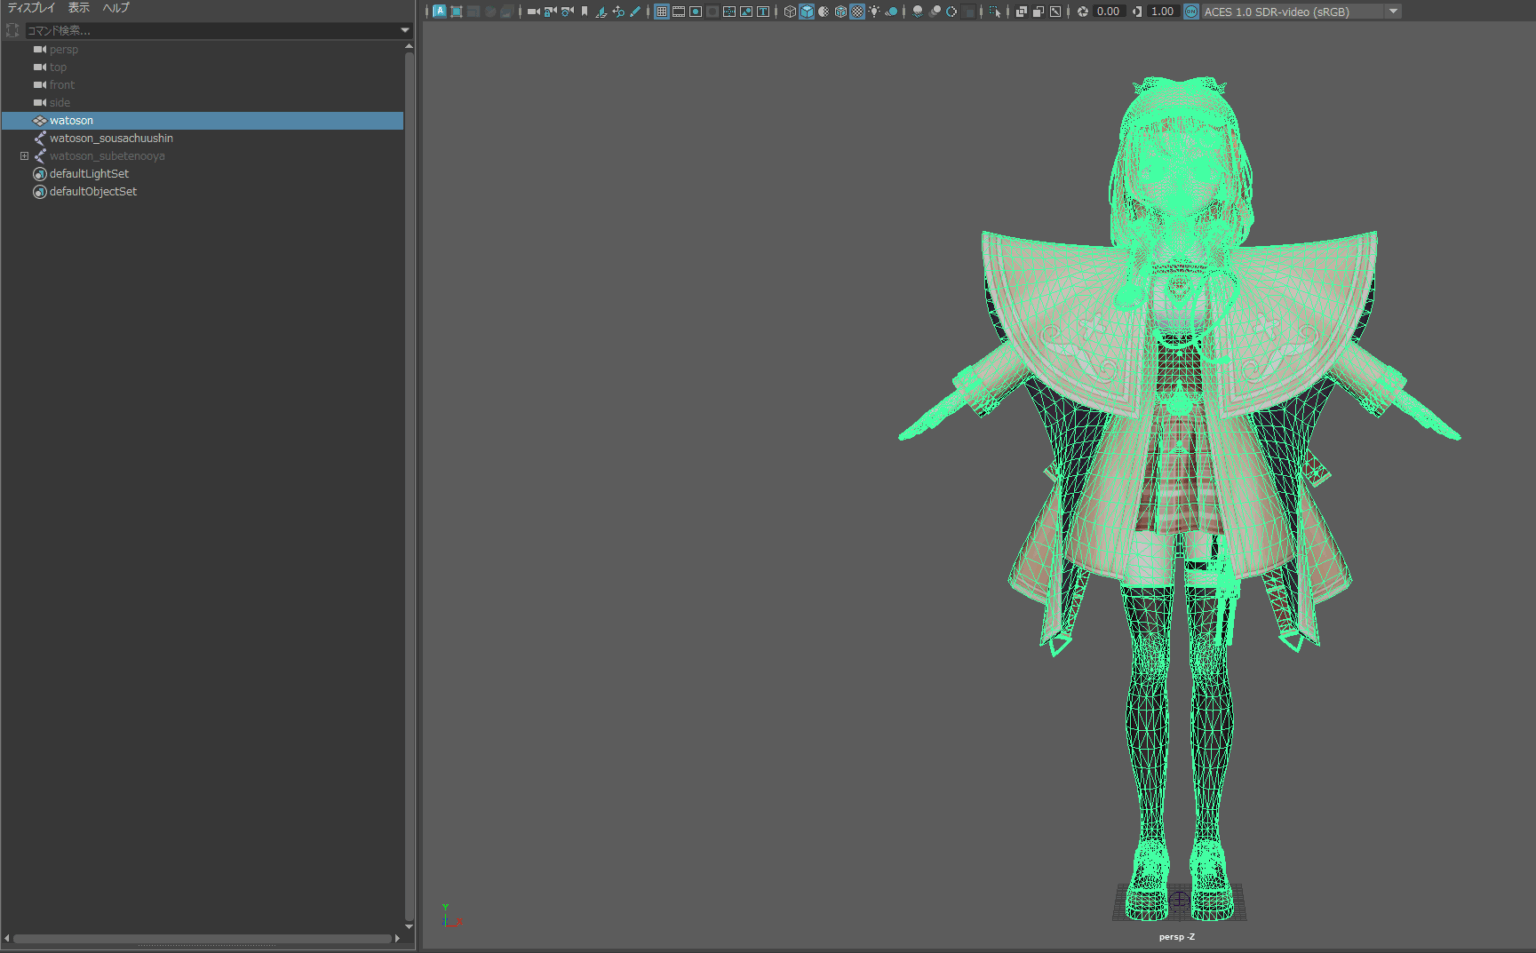Select the 2D Pan/Zoom tool icon

click(x=618, y=12)
